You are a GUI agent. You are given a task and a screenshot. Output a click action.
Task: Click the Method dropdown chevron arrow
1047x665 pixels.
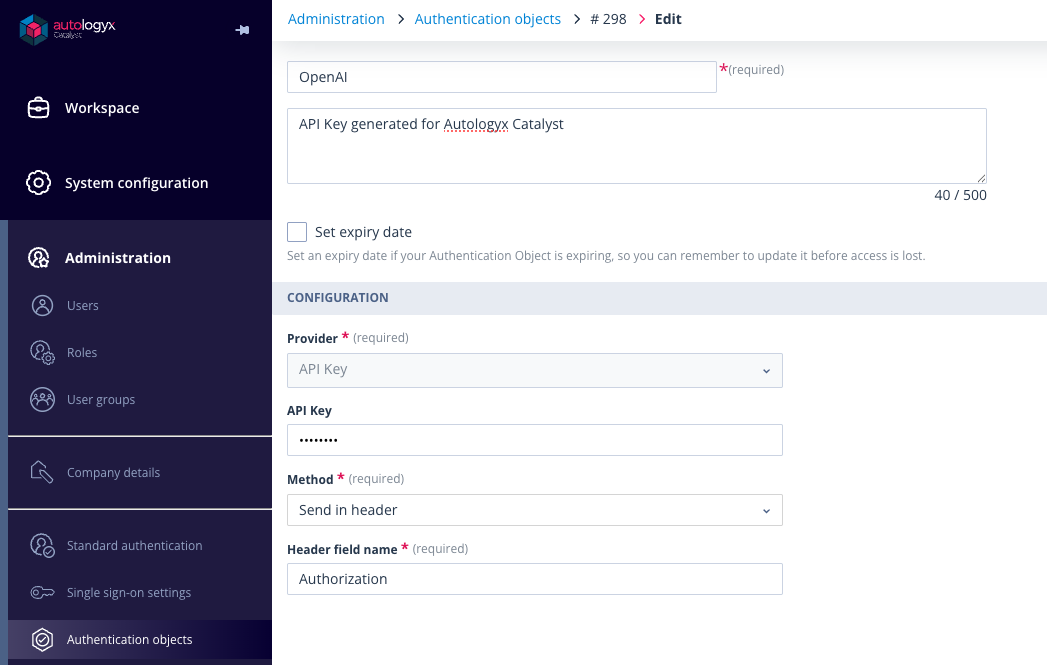tap(766, 511)
